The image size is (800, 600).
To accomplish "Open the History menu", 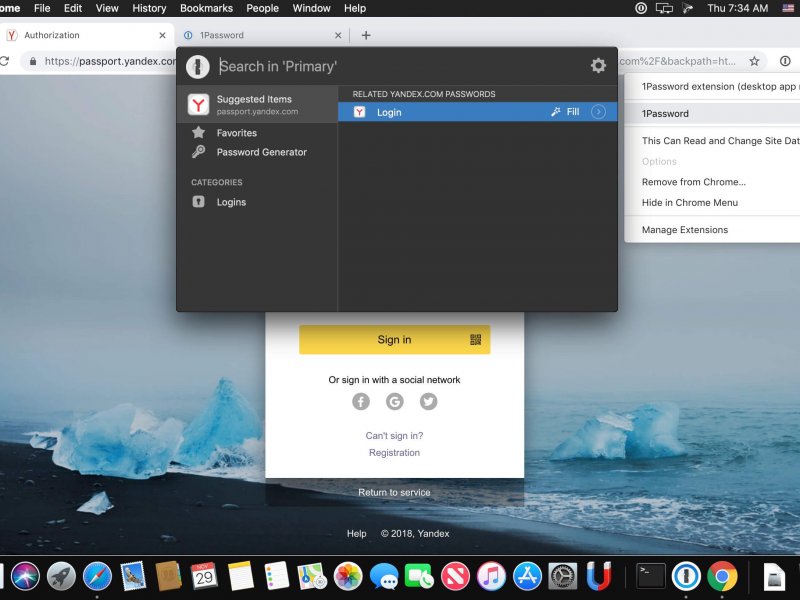I will (149, 8).
